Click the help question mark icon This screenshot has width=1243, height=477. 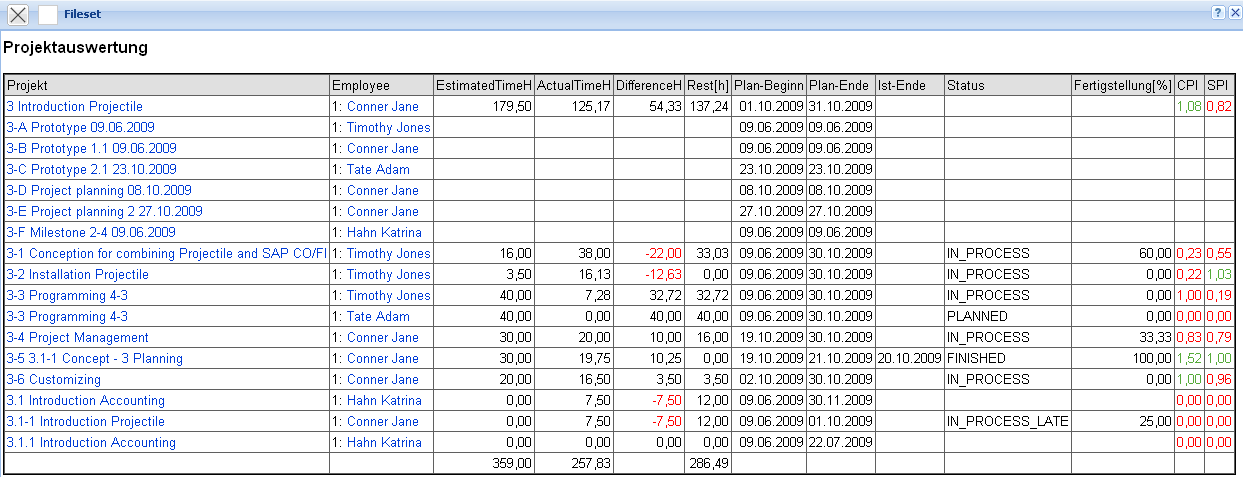pos(1218,13)
